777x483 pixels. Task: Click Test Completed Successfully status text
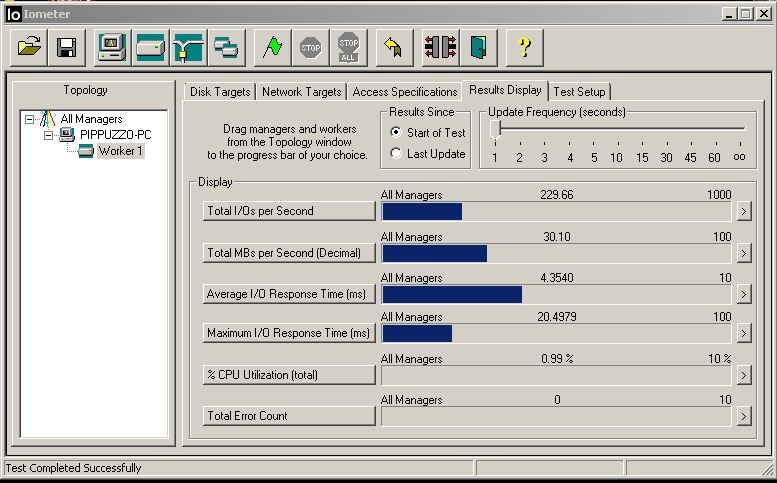[73, 468]
